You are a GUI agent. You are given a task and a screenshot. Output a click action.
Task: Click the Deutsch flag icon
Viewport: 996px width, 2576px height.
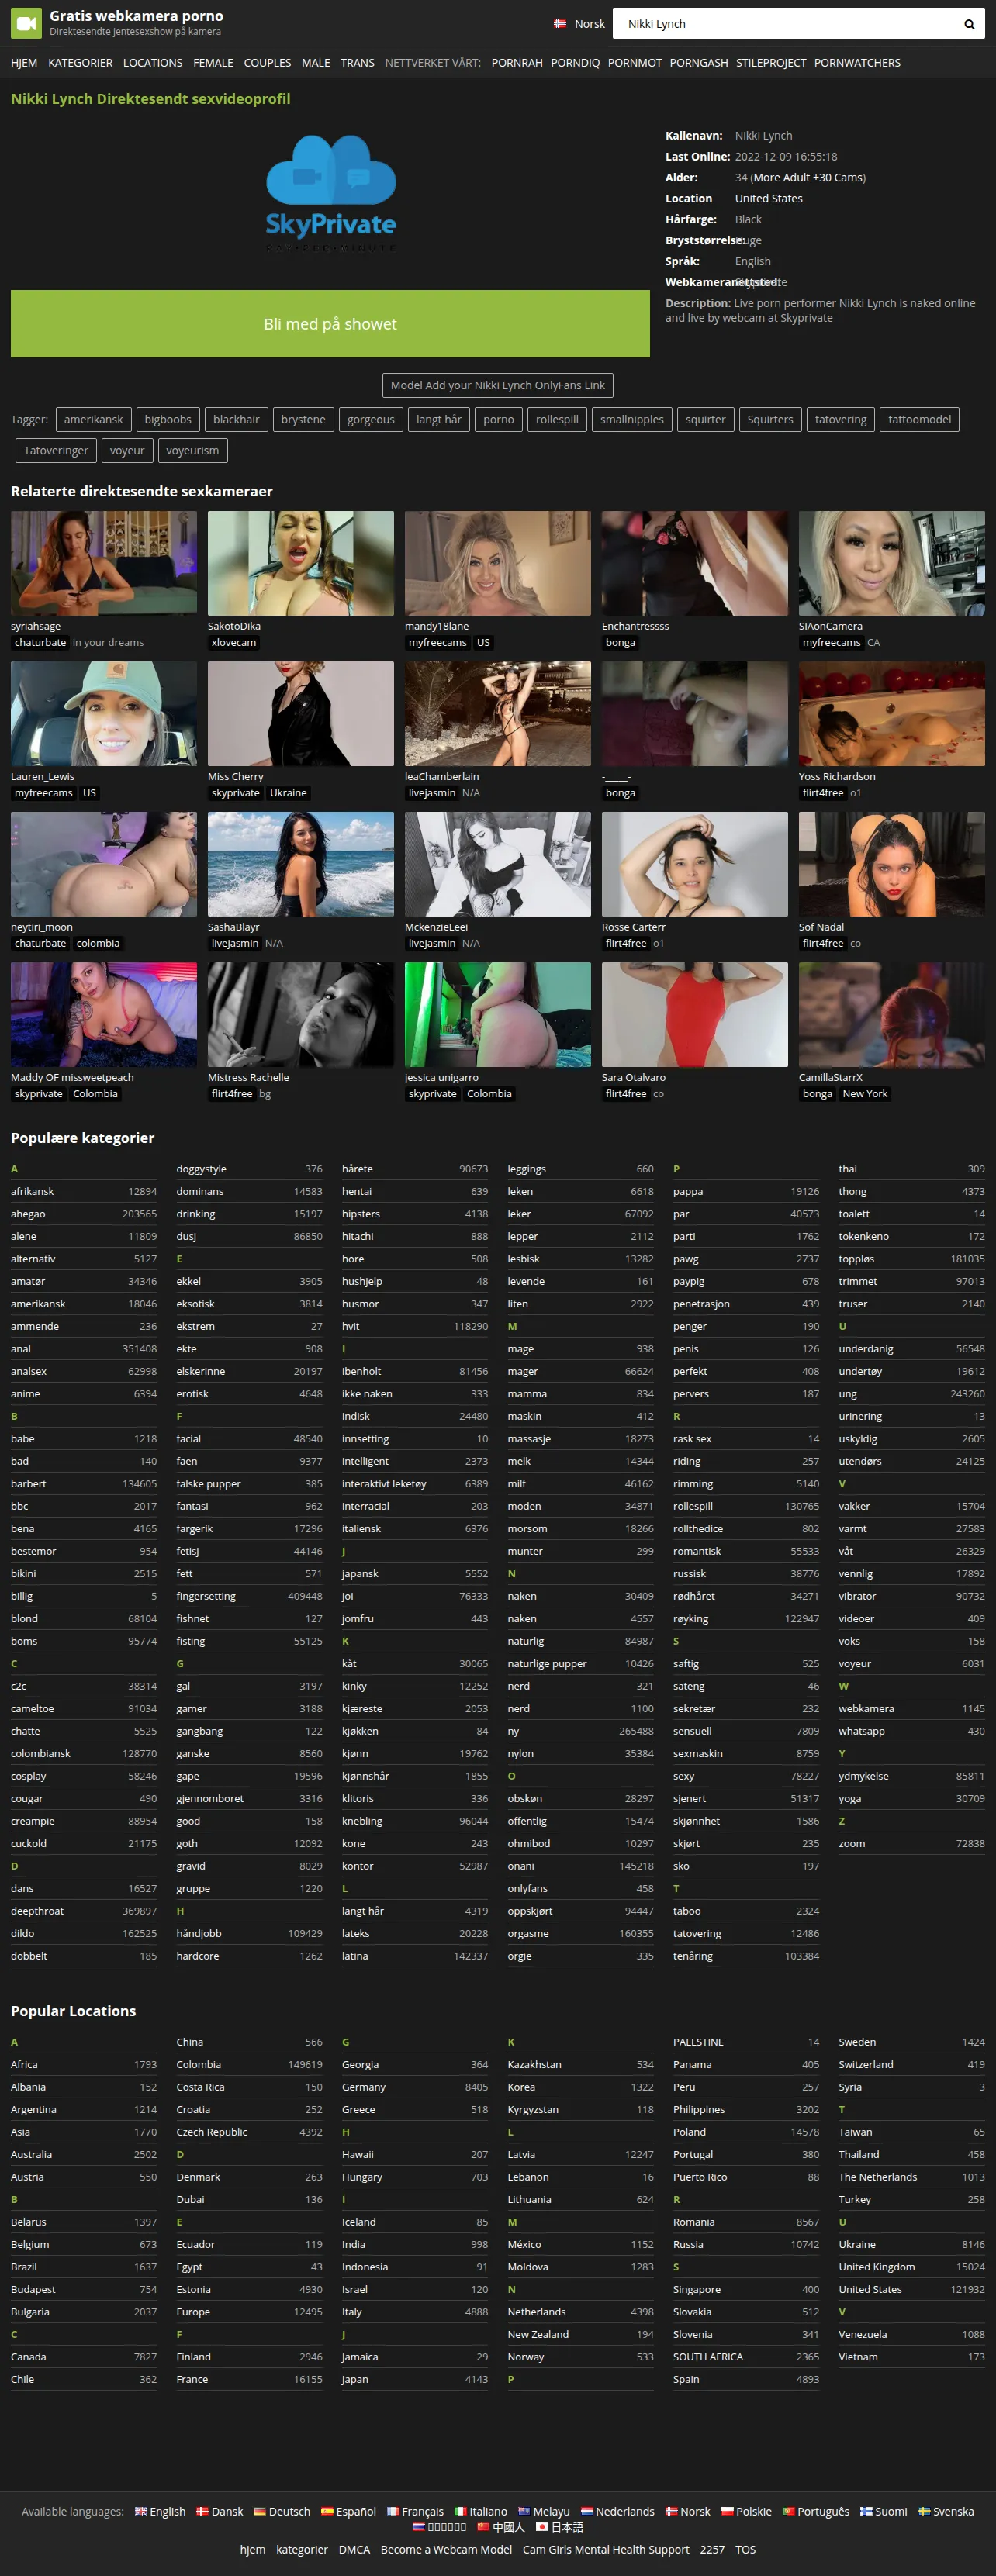click(260, 2511)
